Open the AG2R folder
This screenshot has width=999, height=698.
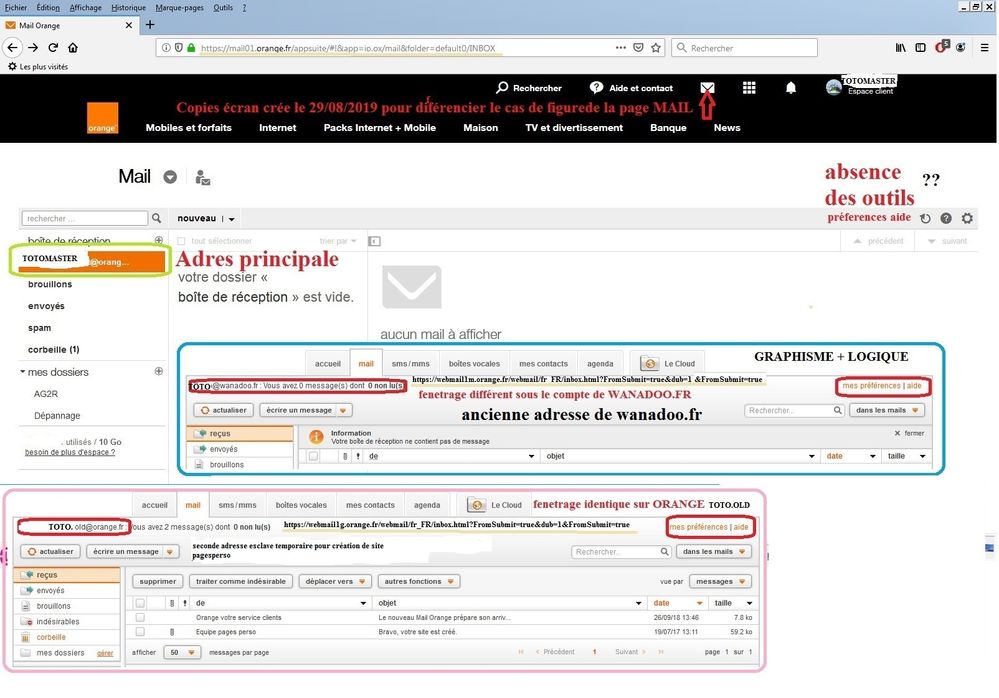(x=46, y=394)
